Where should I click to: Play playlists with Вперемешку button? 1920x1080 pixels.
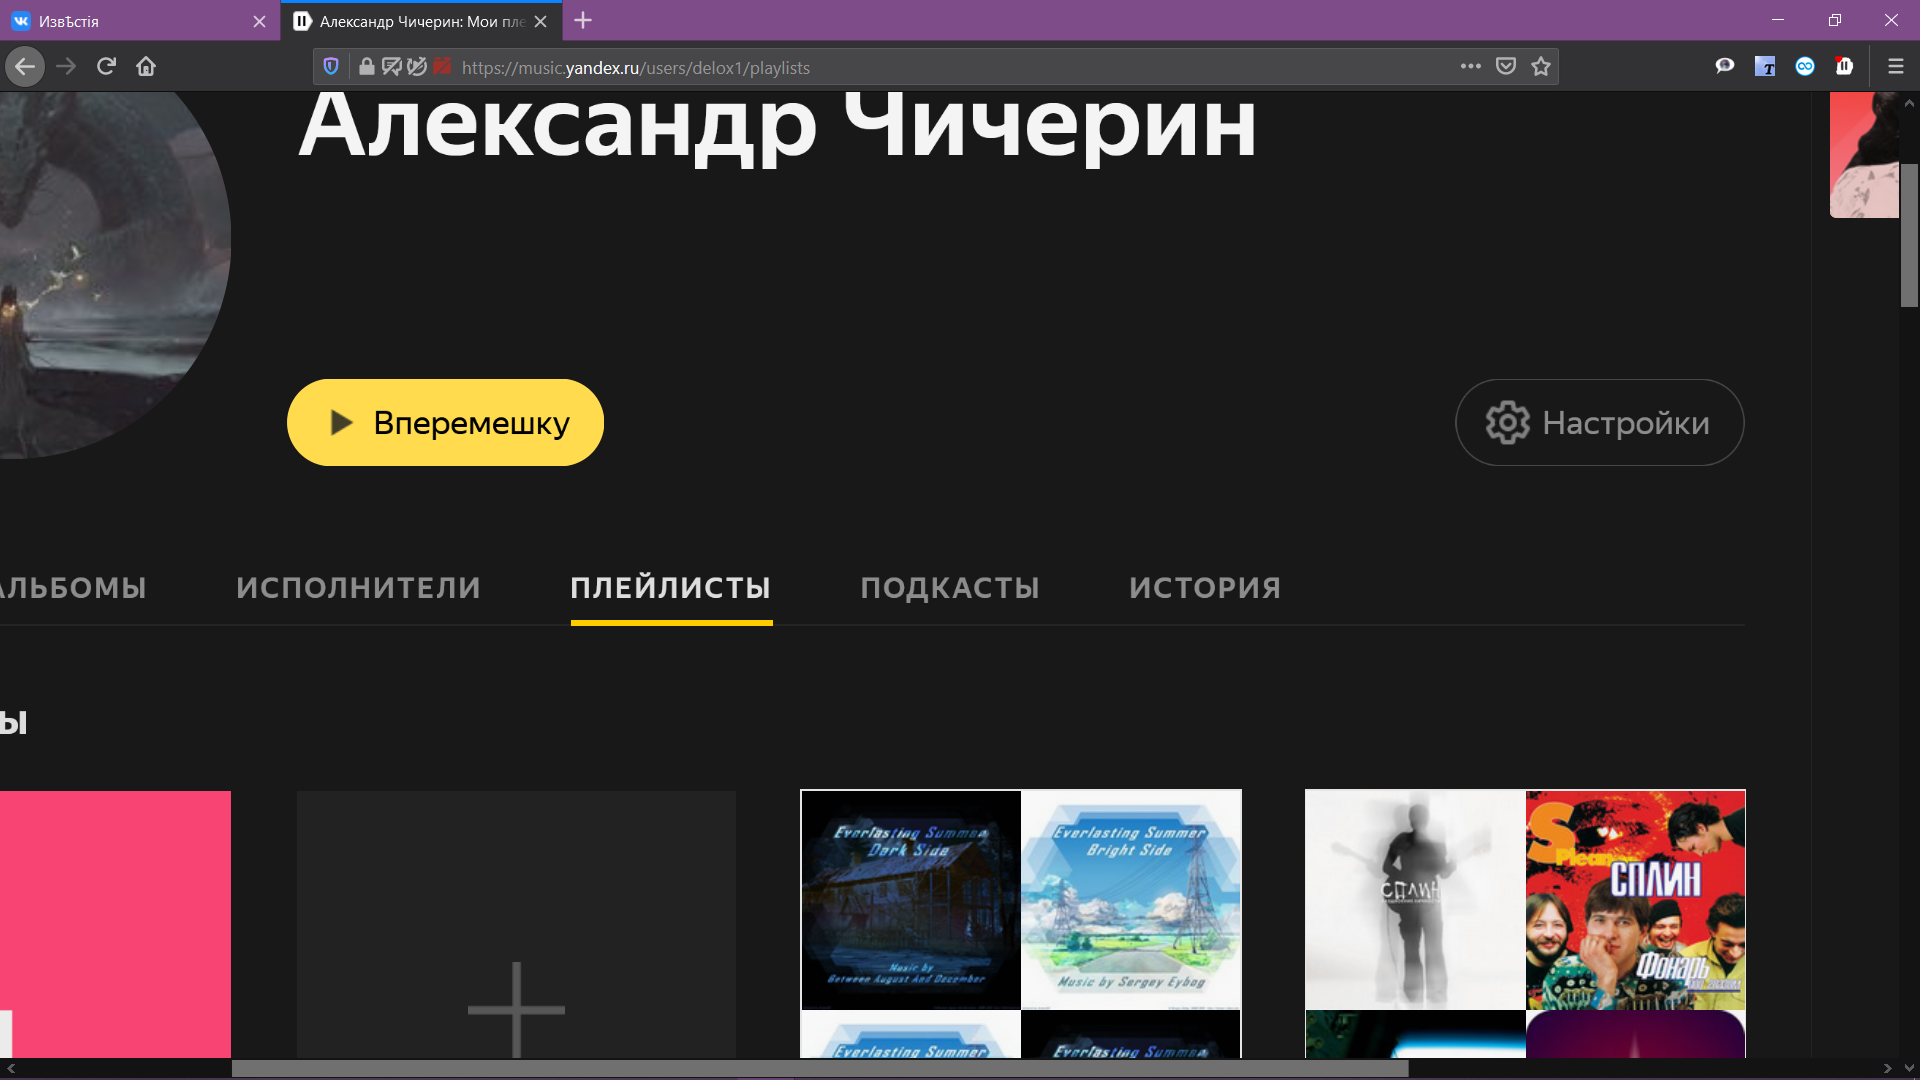pyautogui.click(x=445, y=422)
